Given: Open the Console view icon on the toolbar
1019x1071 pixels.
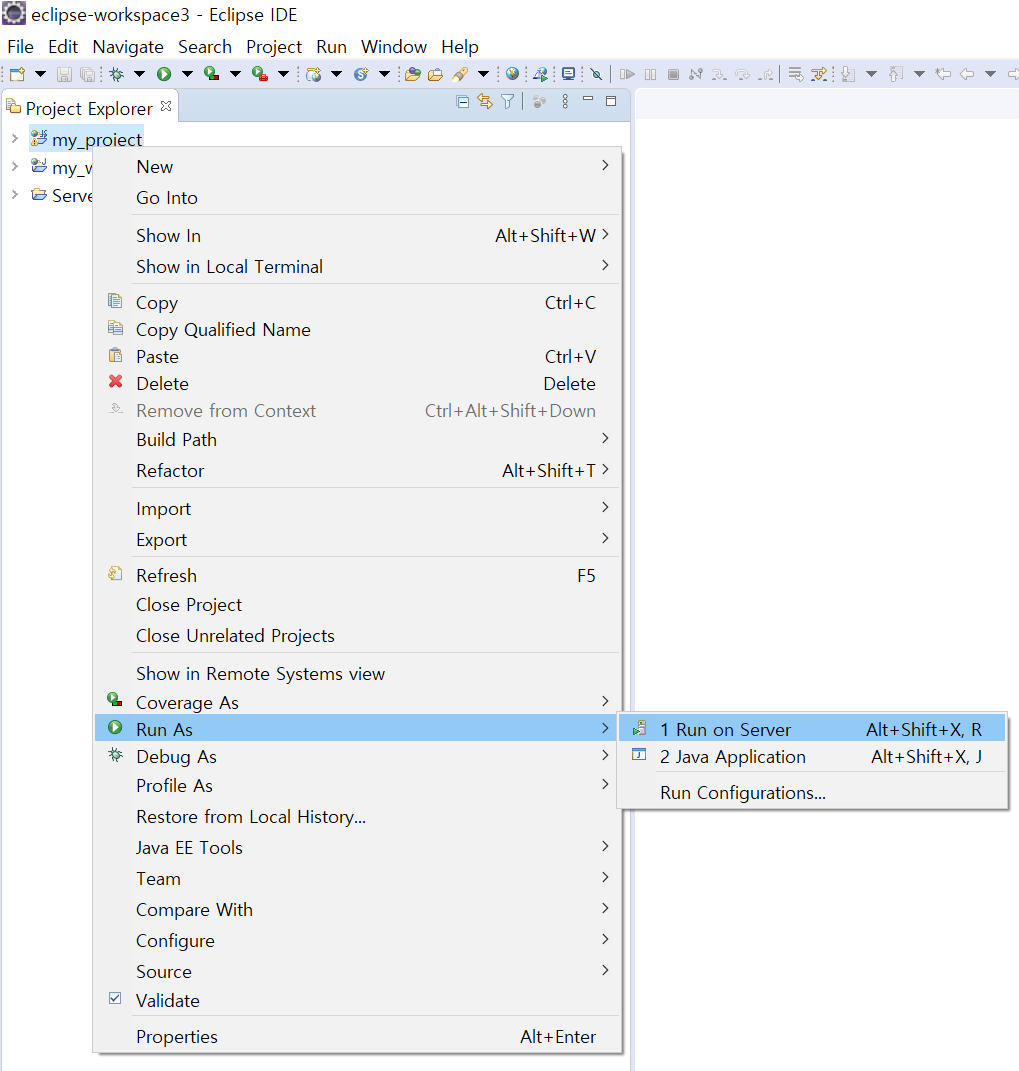Looking at the screenshot, I should pos(568,73).
